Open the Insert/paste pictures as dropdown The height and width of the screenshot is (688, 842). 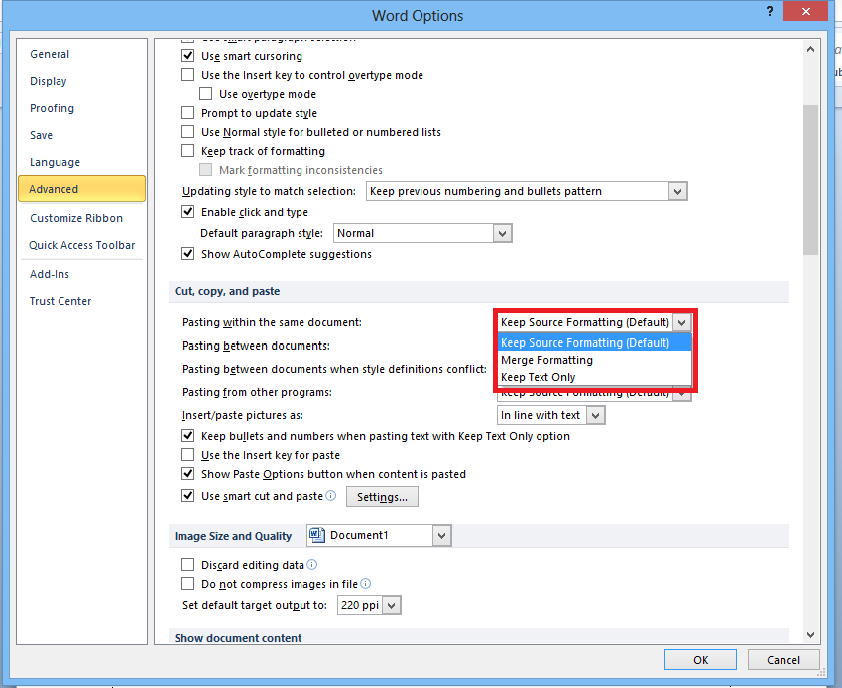596,415
